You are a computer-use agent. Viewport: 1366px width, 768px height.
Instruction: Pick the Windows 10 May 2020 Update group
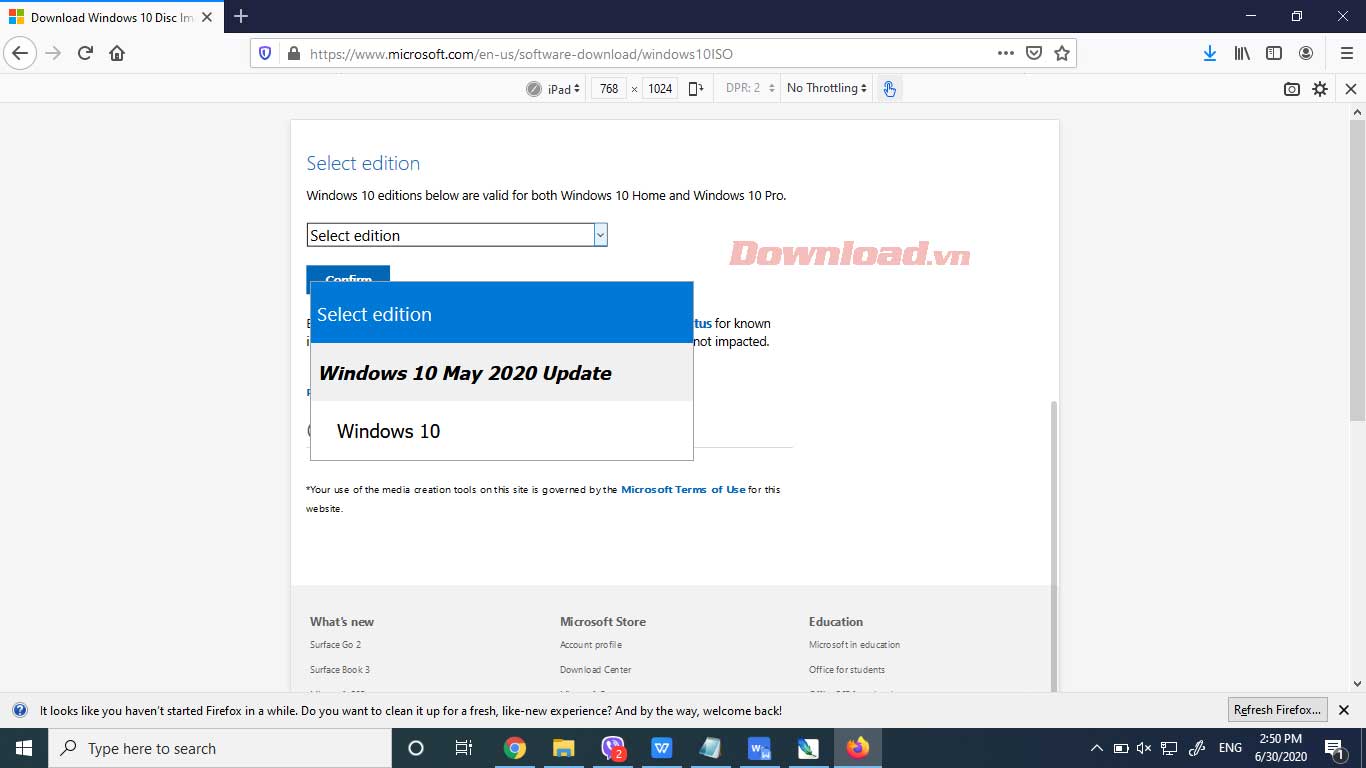click(502, 373)
